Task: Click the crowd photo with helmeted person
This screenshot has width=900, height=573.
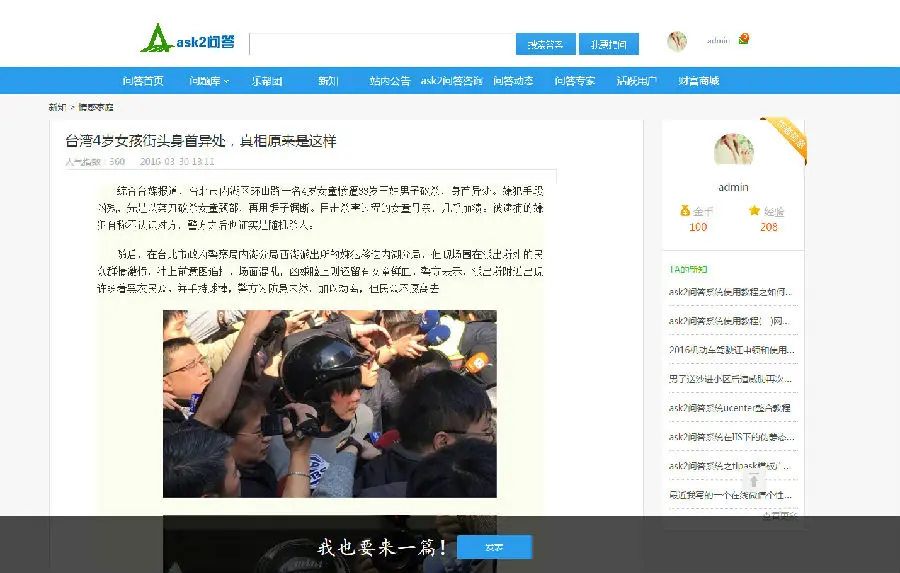Action: coord(329,404)
